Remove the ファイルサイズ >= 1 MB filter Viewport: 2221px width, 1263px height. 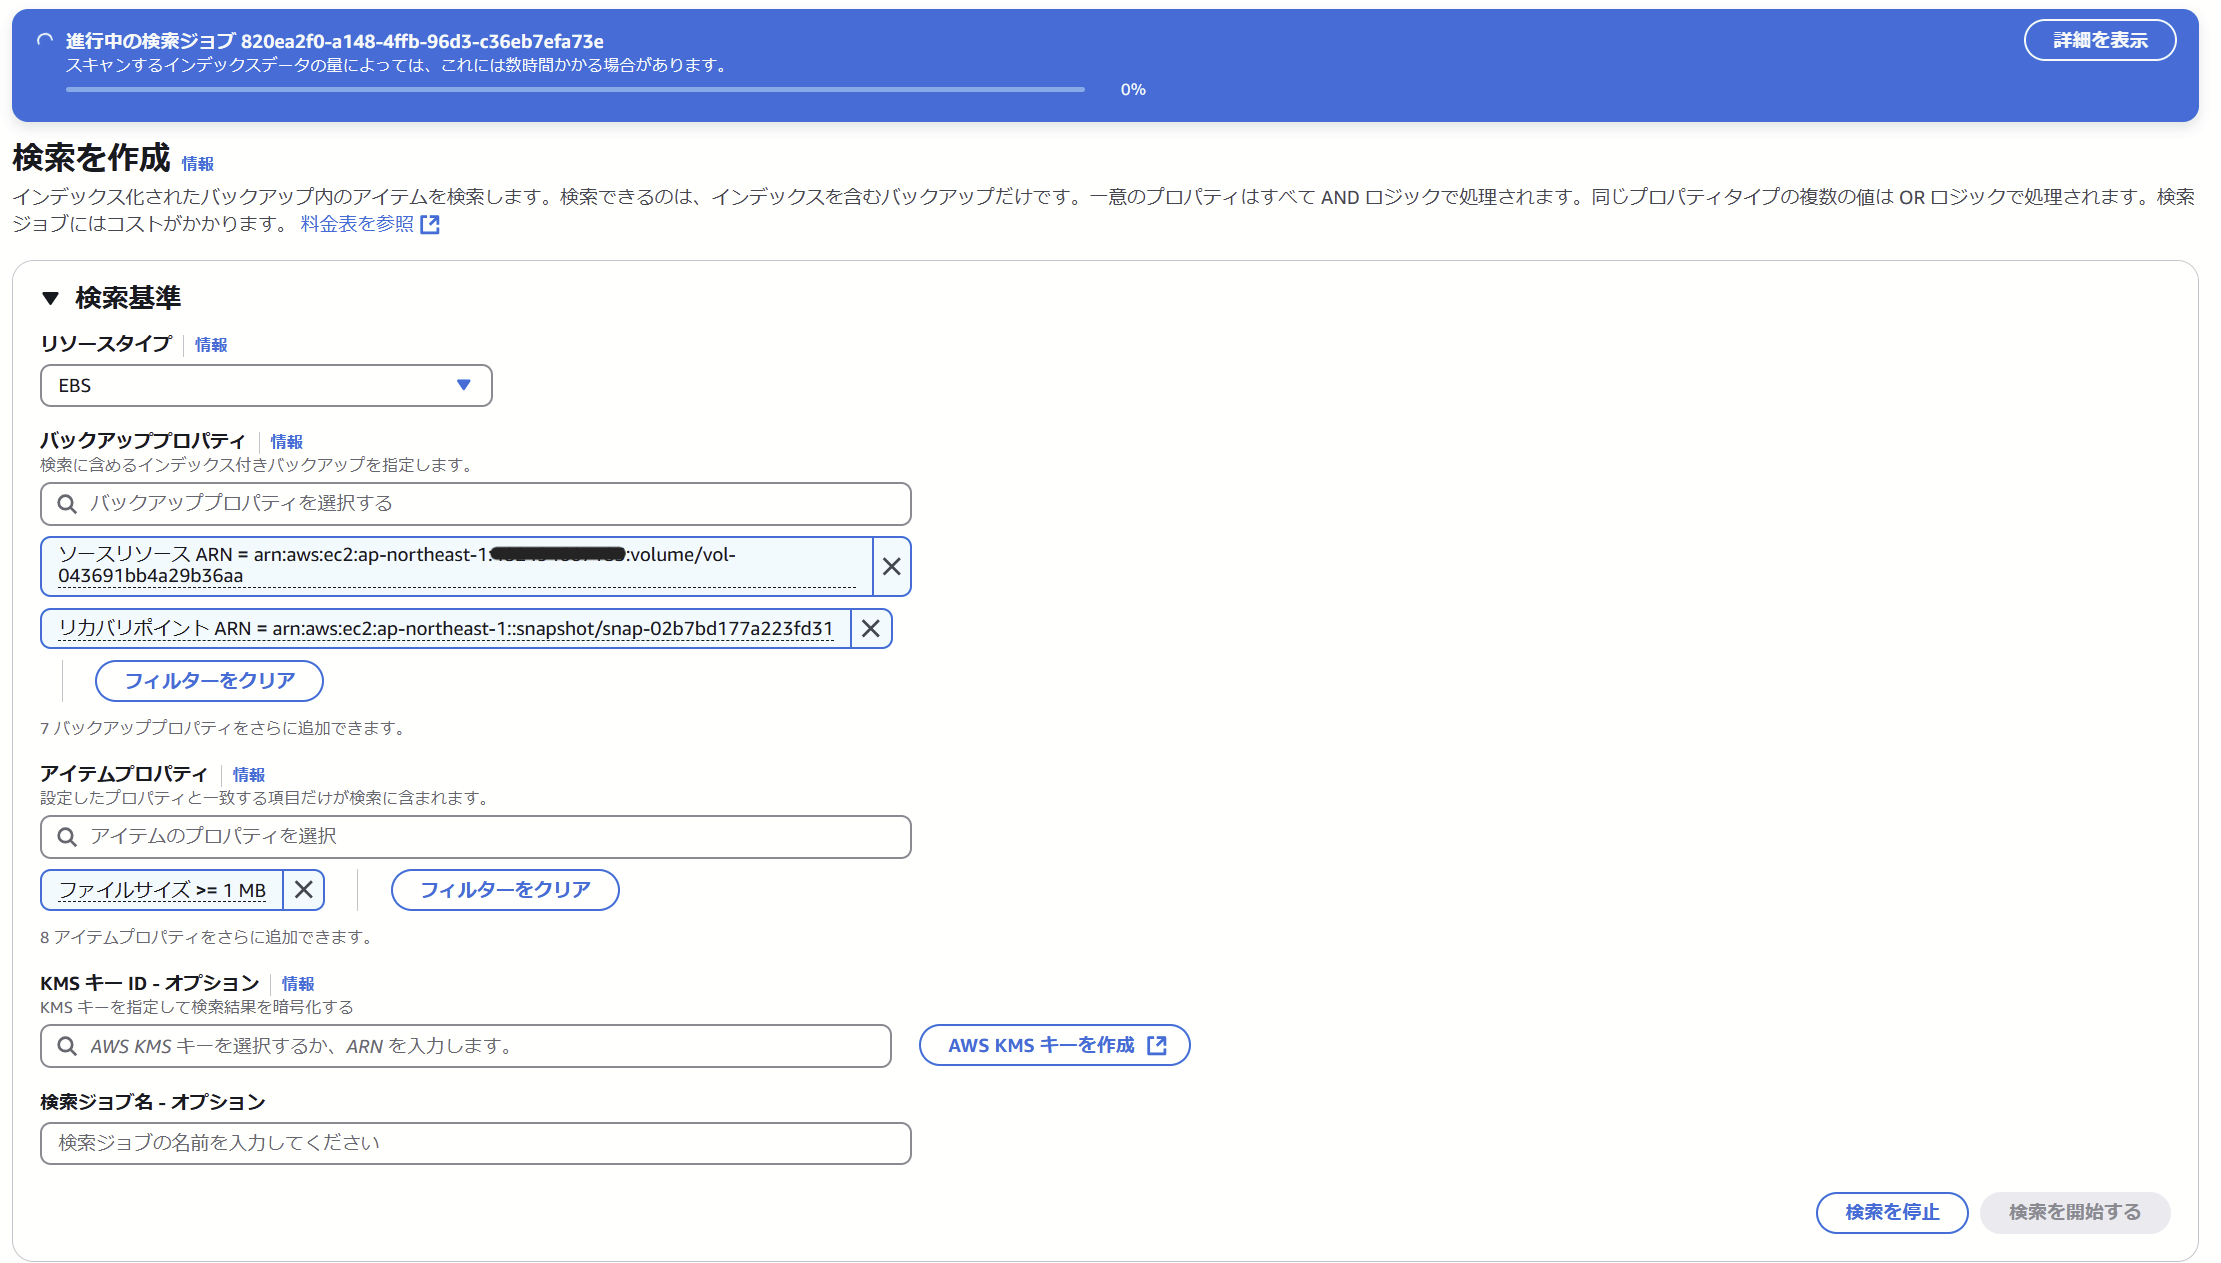click(304, 890)
